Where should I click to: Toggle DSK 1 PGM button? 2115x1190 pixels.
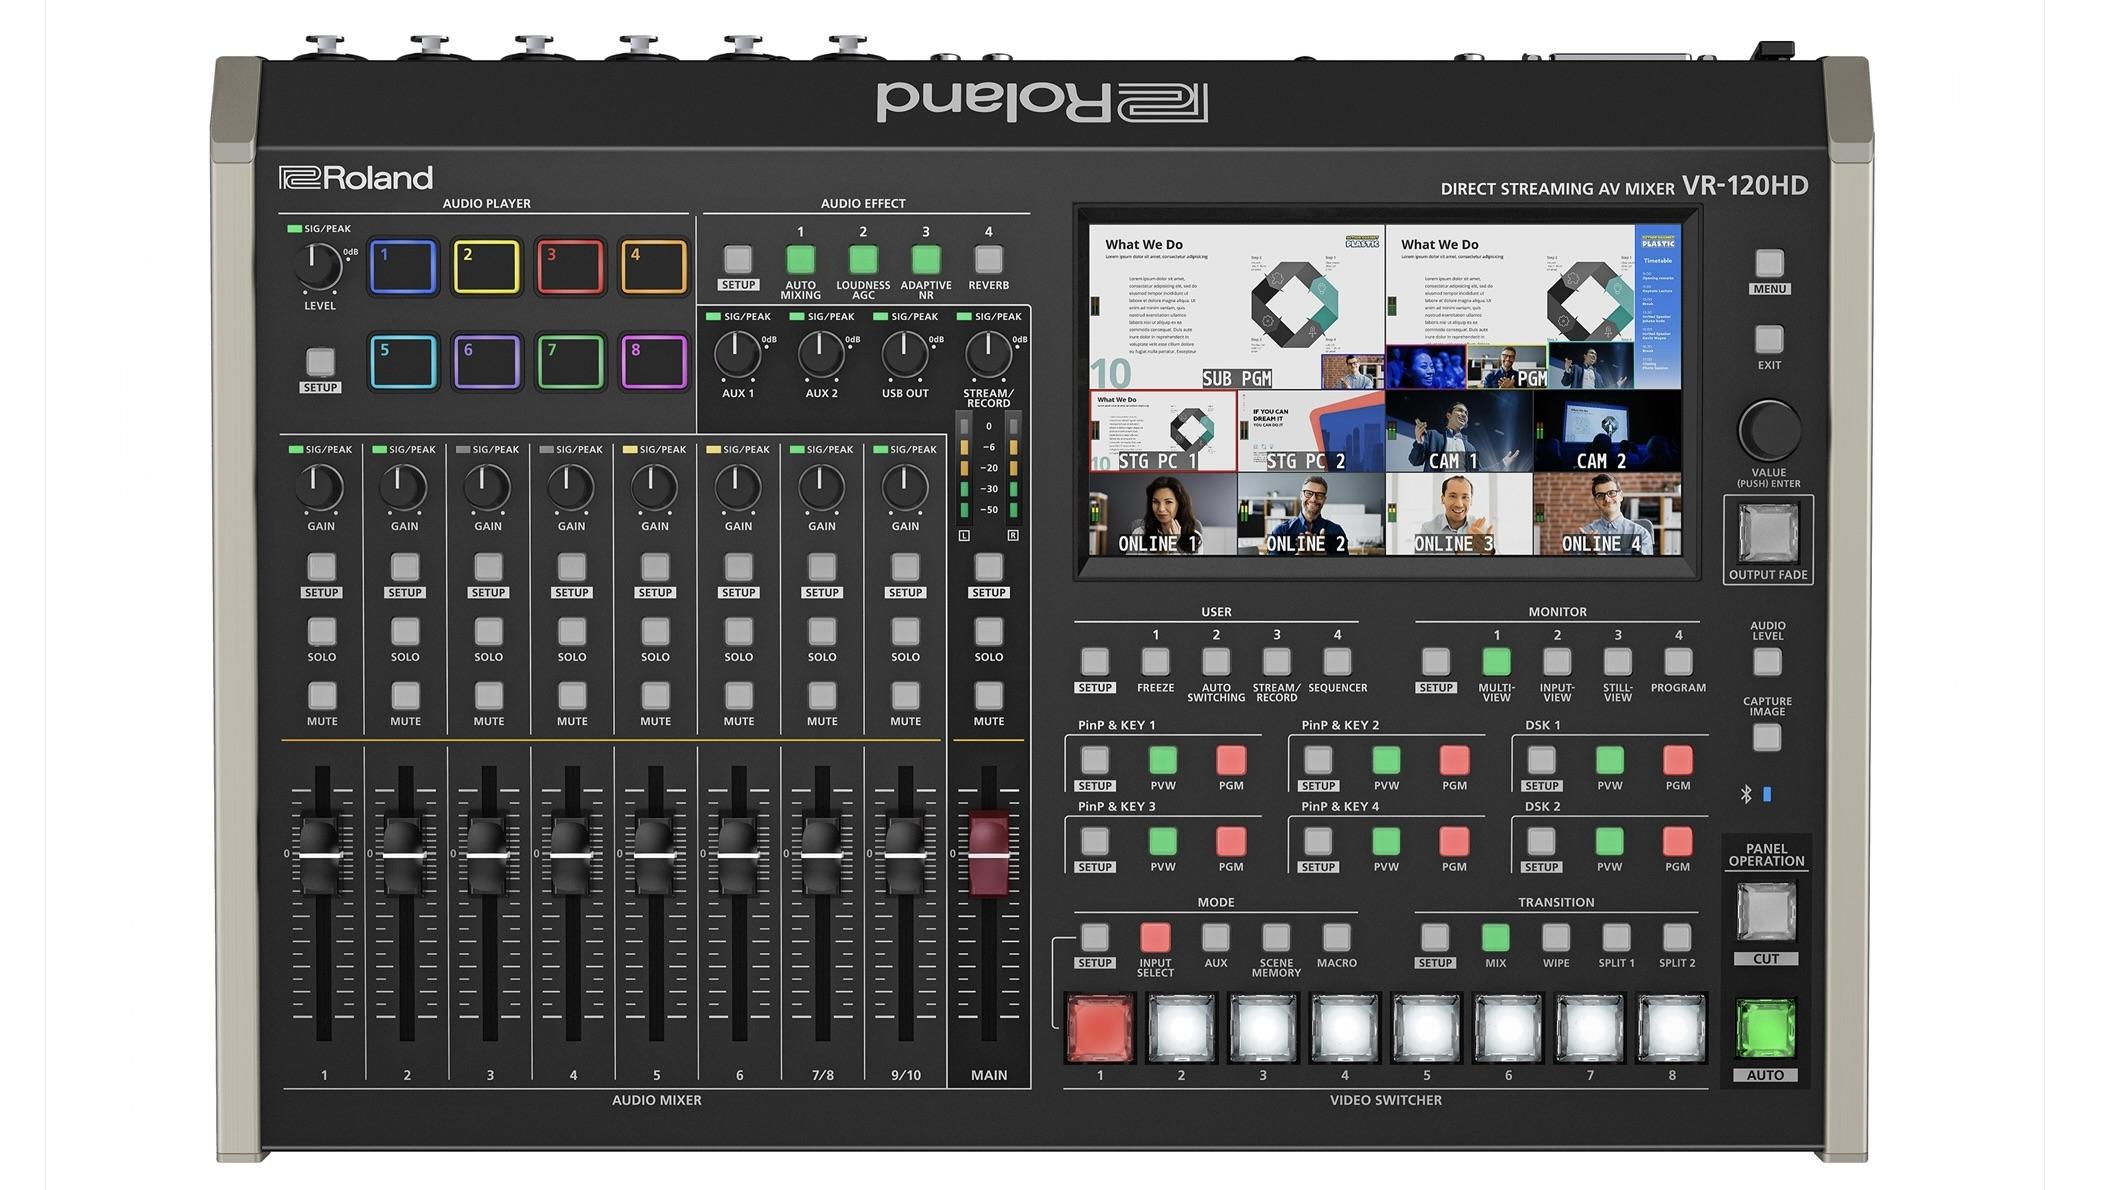[1677, 760]
